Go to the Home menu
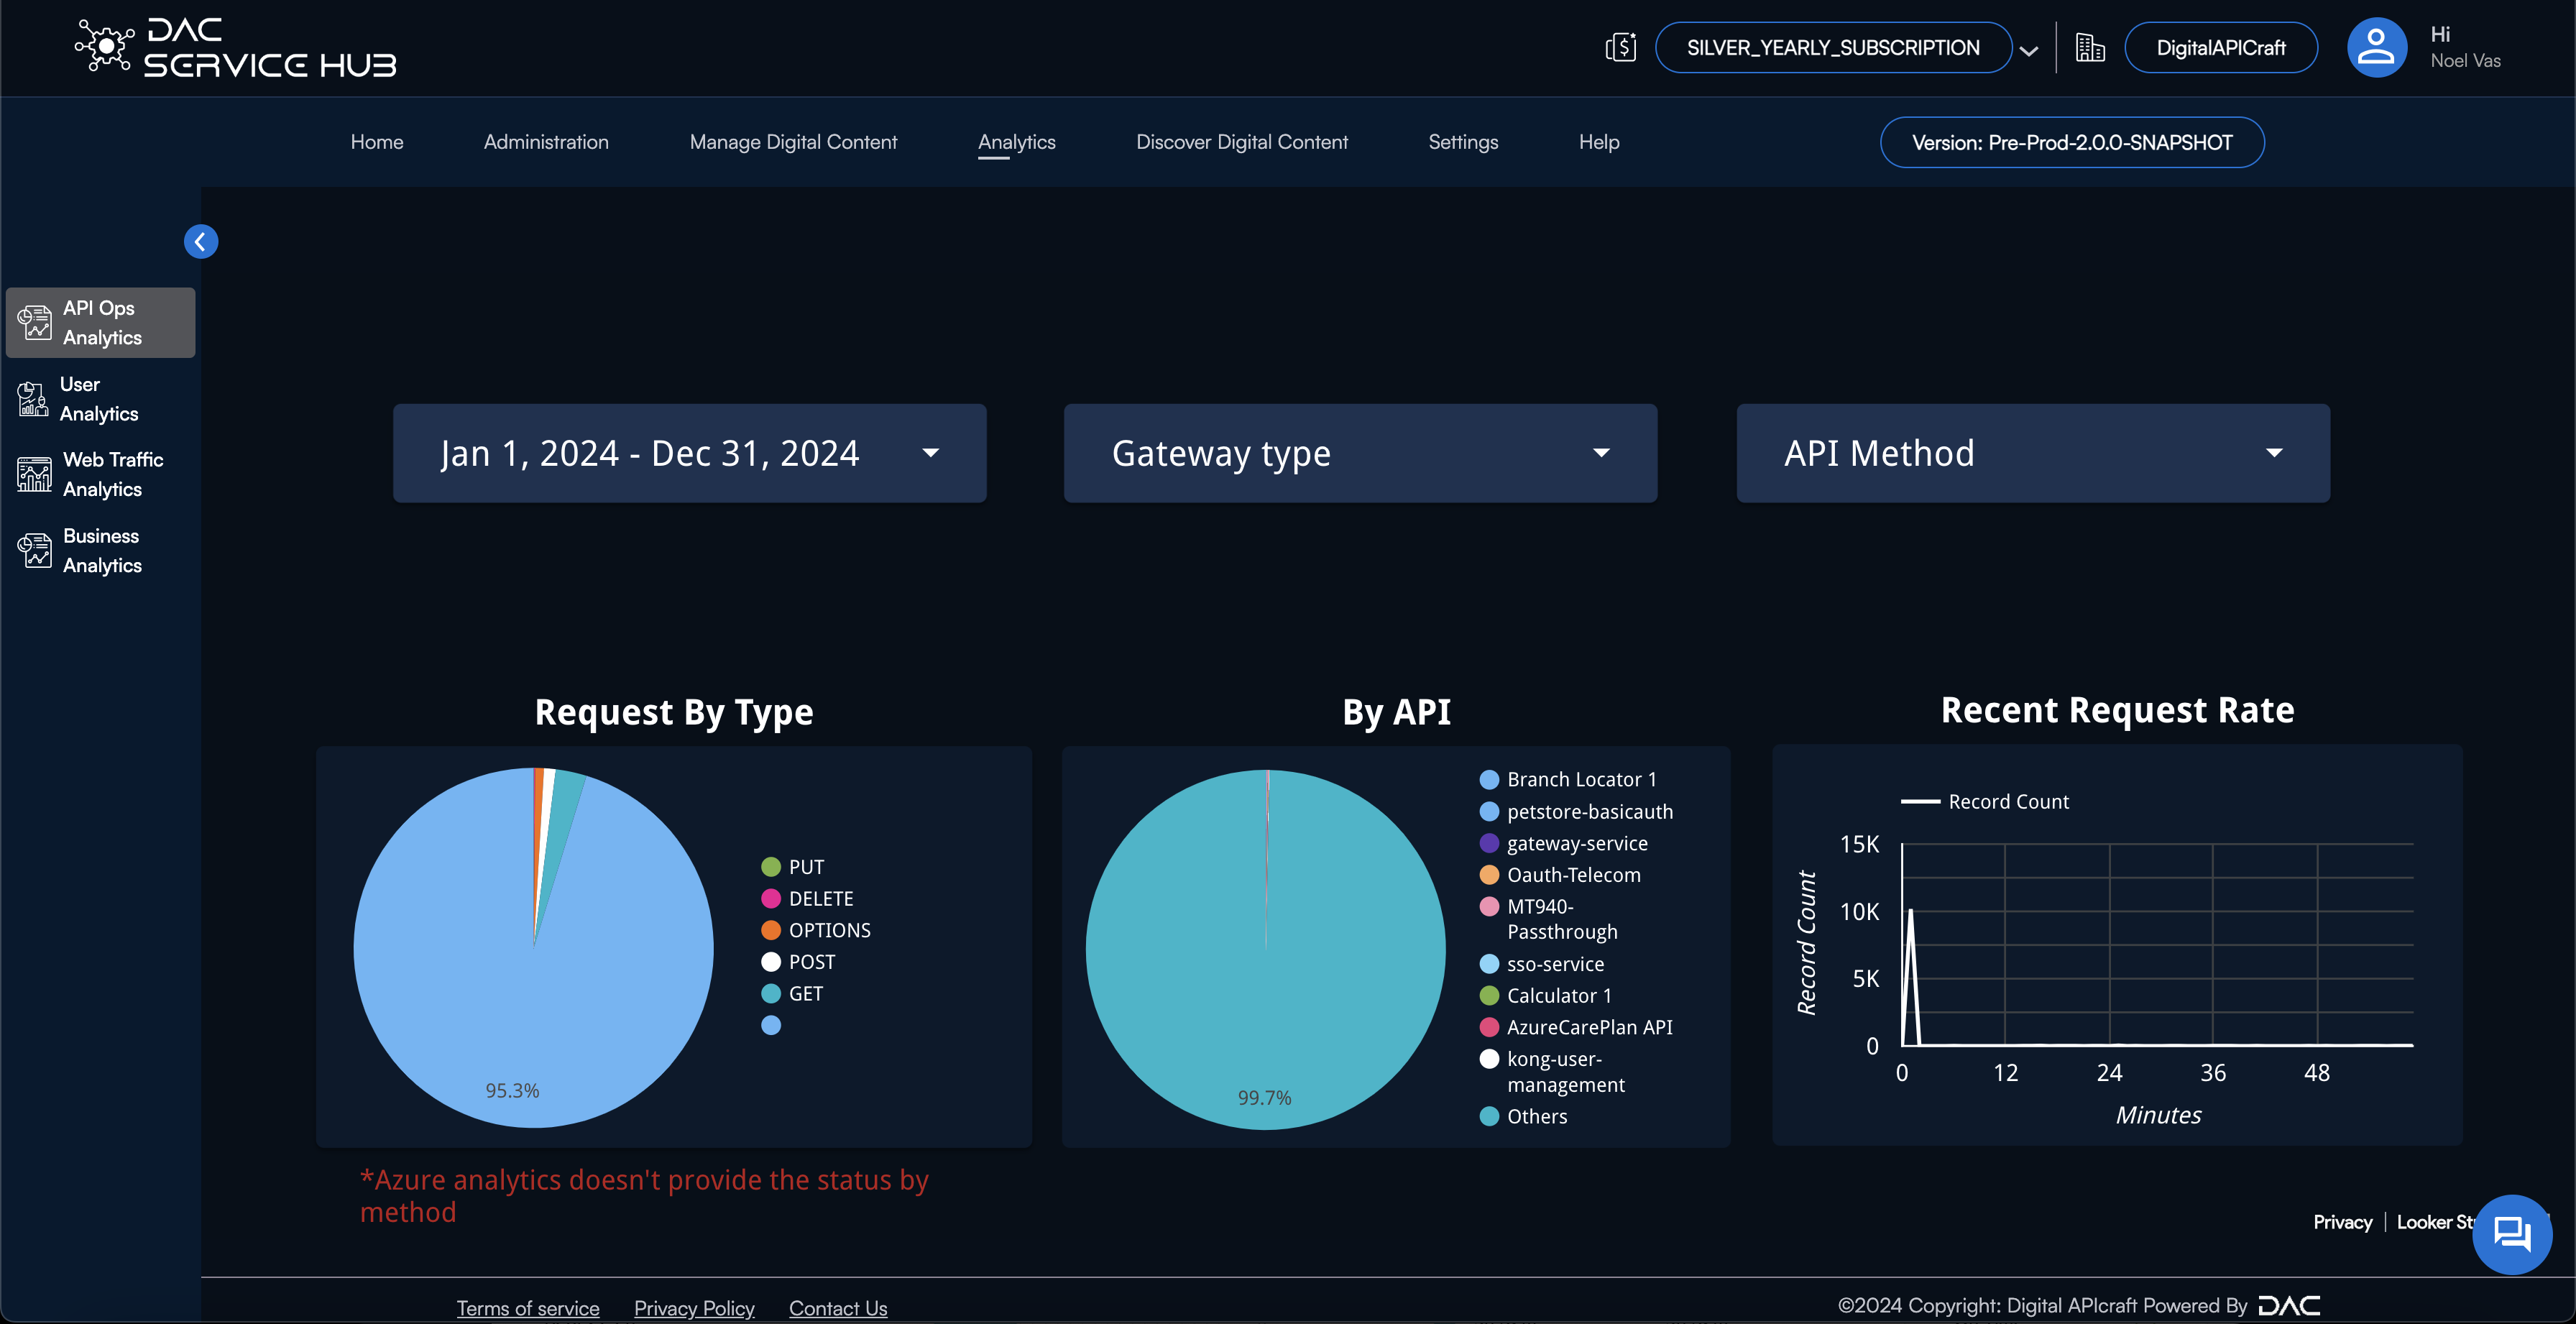Screen dimensions: 2576x1324 pyautogui.click(x=377, y=142)
